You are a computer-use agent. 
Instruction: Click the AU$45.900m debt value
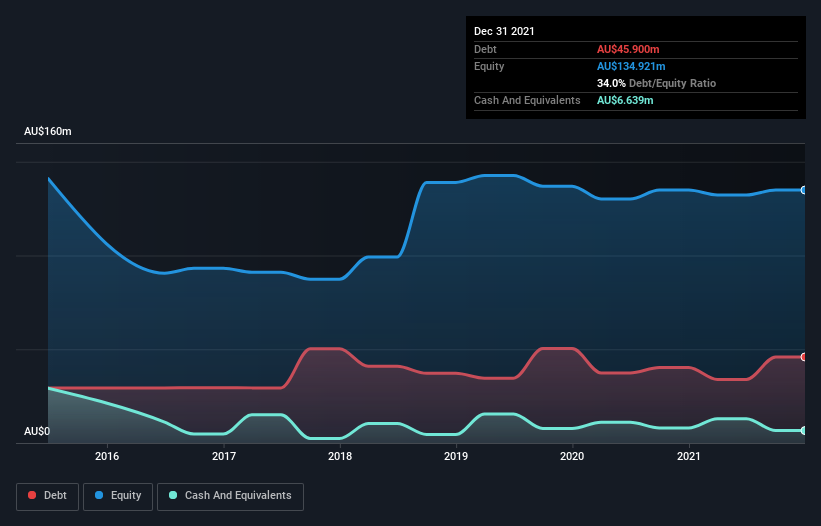[628, 49]
